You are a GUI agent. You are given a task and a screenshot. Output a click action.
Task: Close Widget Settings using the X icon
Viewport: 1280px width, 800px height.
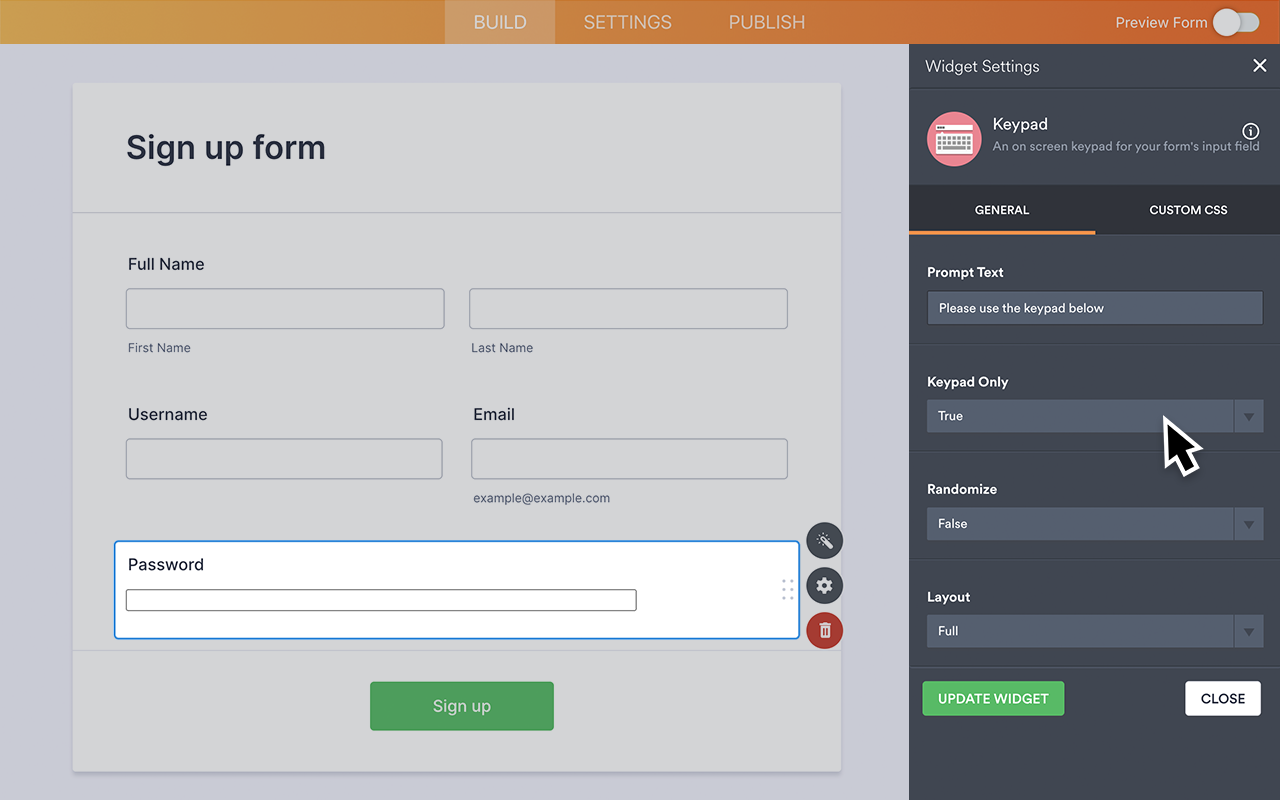point(1259,65)
